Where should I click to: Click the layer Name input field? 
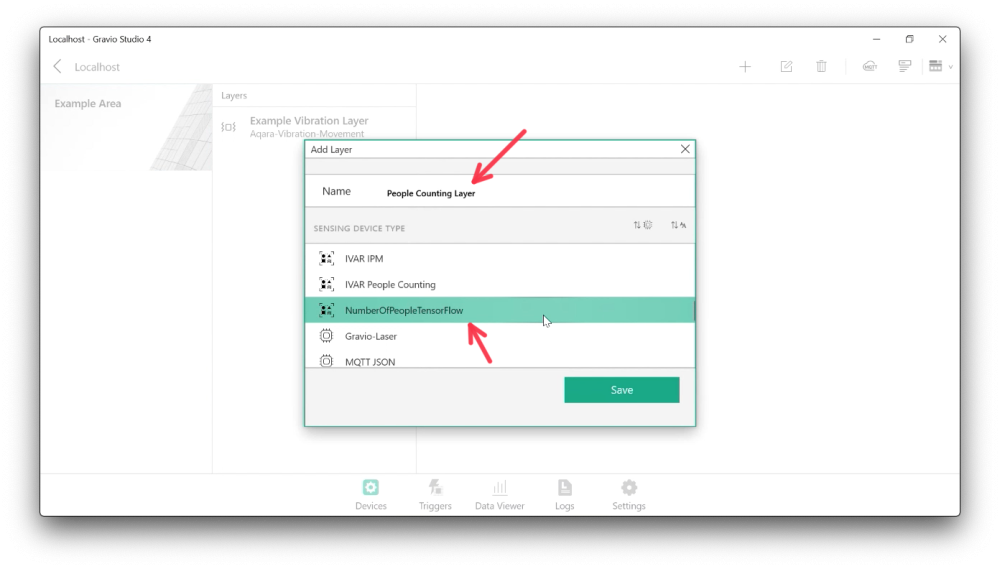click(536, 192)
